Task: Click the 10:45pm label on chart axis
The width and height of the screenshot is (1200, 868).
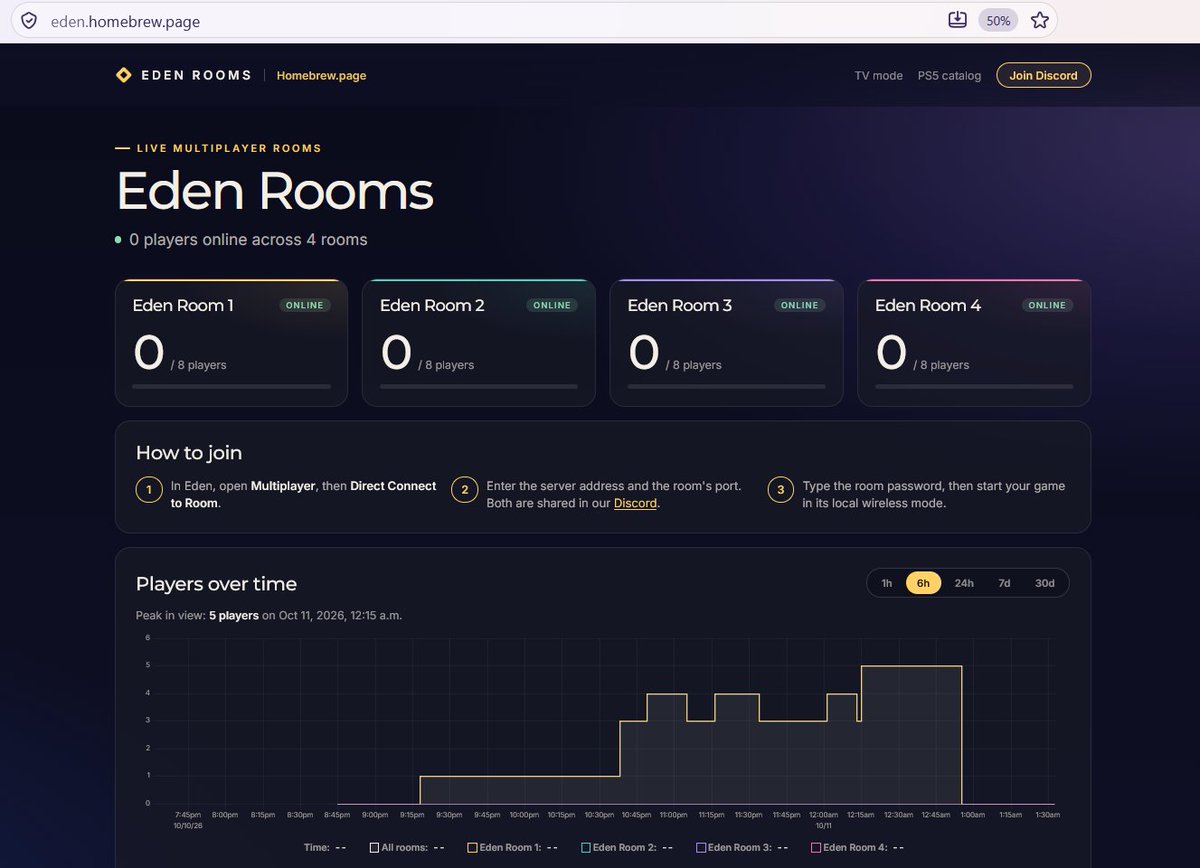Action: 636,815
